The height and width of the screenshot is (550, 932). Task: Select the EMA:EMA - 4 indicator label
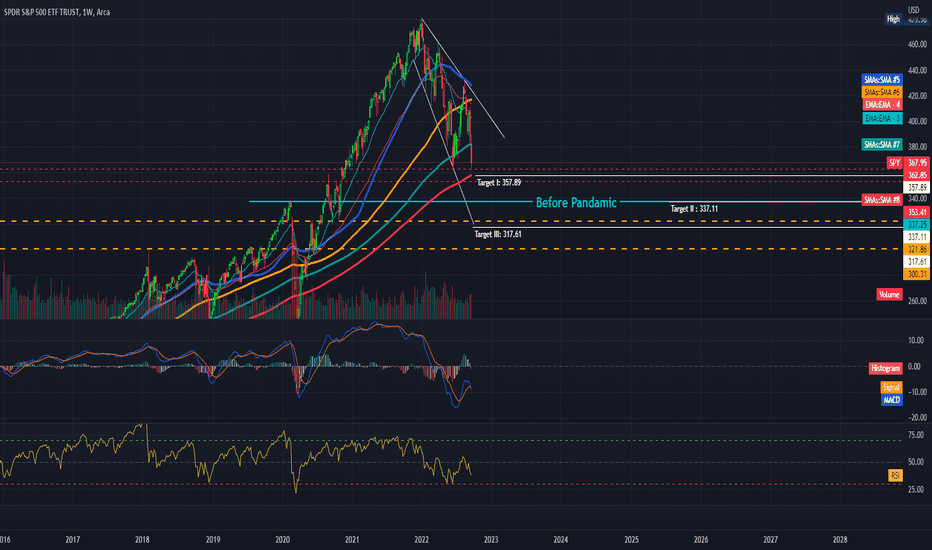[x=883, y=105]
